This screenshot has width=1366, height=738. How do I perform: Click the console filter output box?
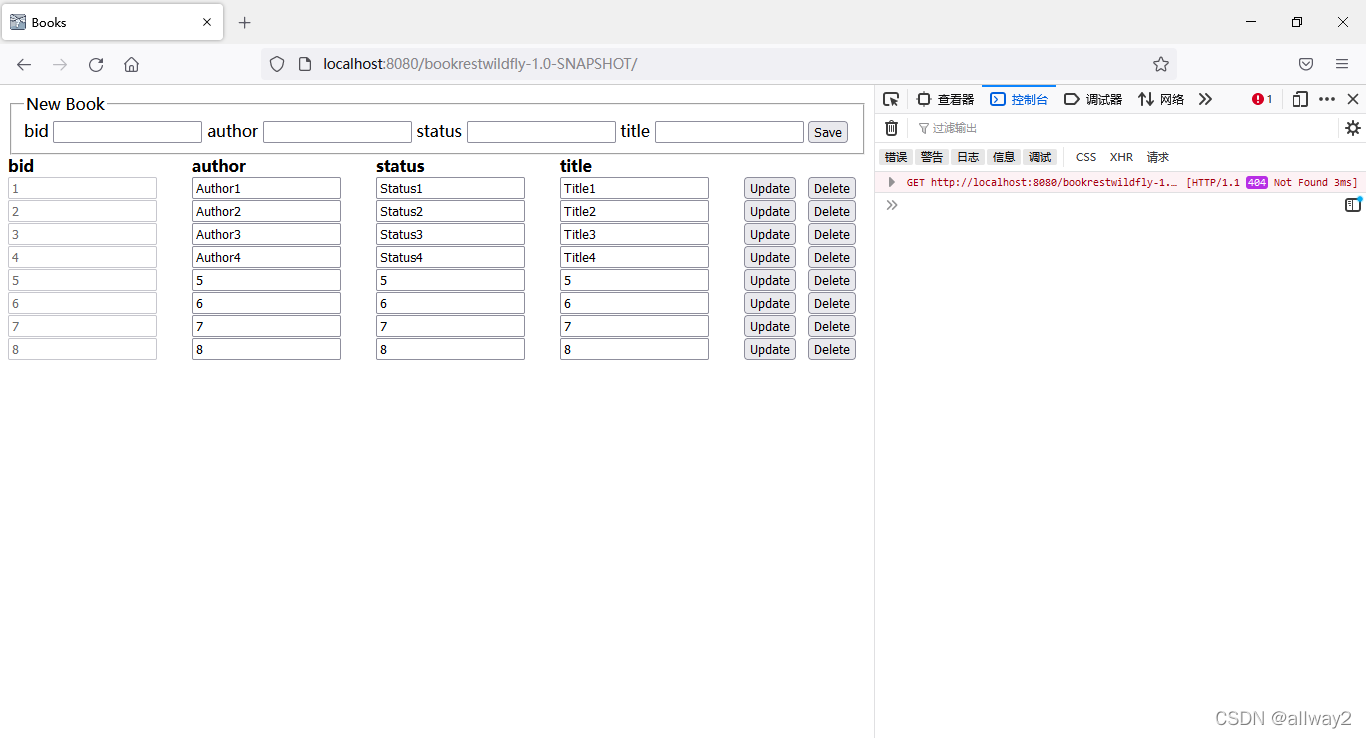pos(1125,128)
